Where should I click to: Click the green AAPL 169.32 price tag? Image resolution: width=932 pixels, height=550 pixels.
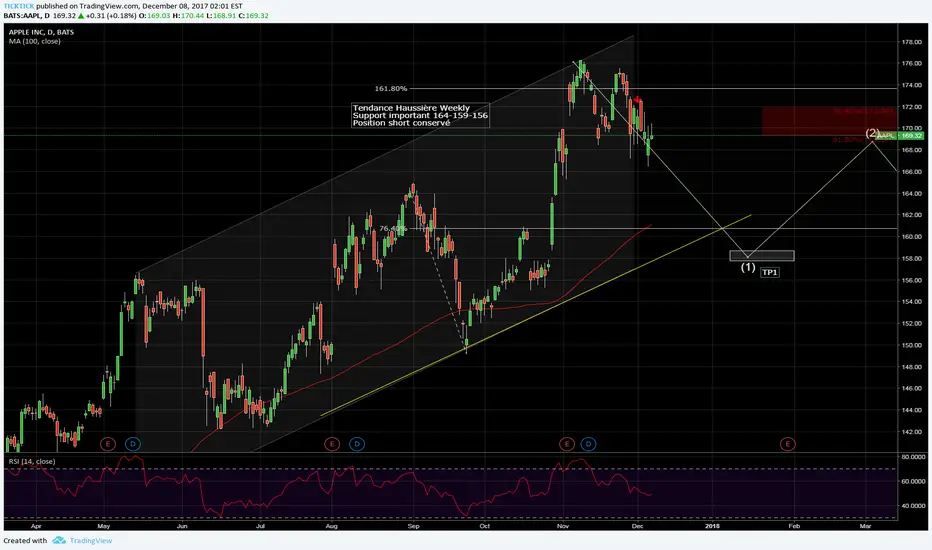tap(899, 136)
